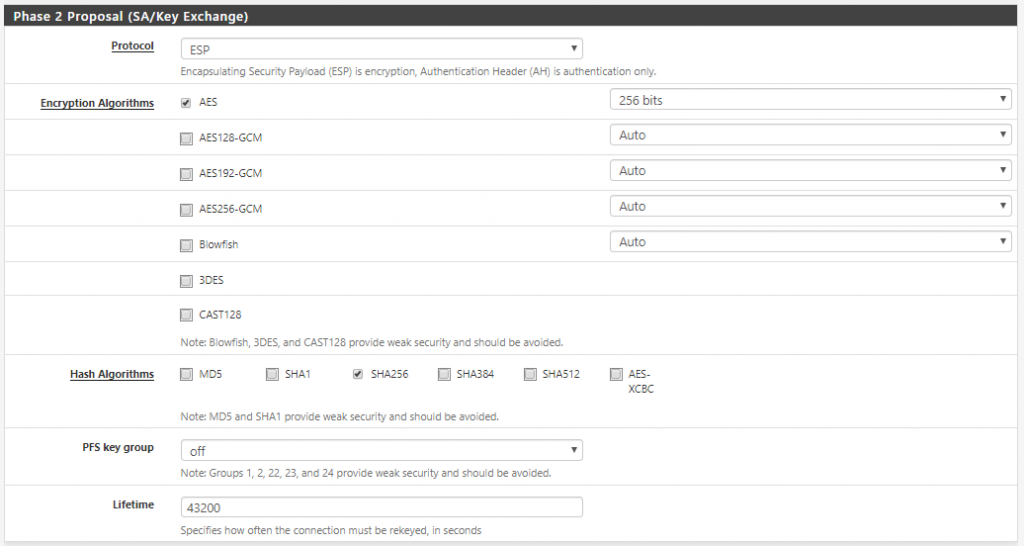
Task: Check the Blowfish encryption option
Action: click(186, 245)
